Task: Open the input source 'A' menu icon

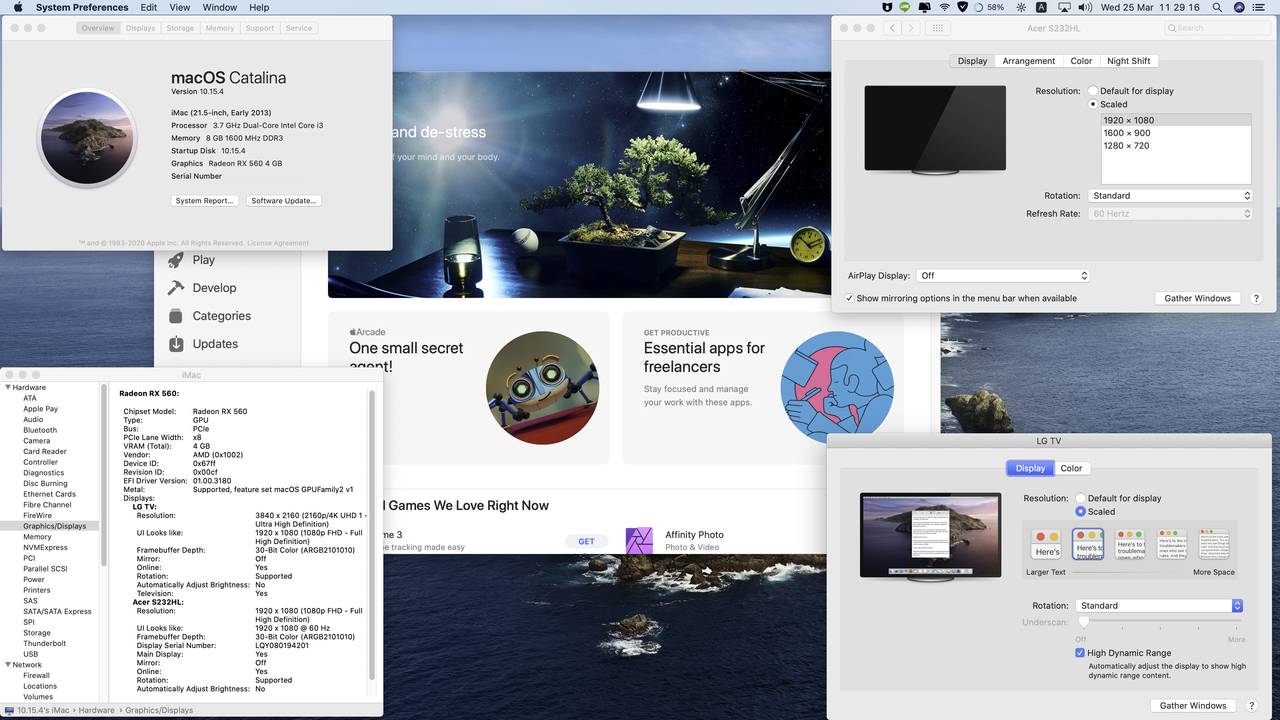Action: 1041,7
